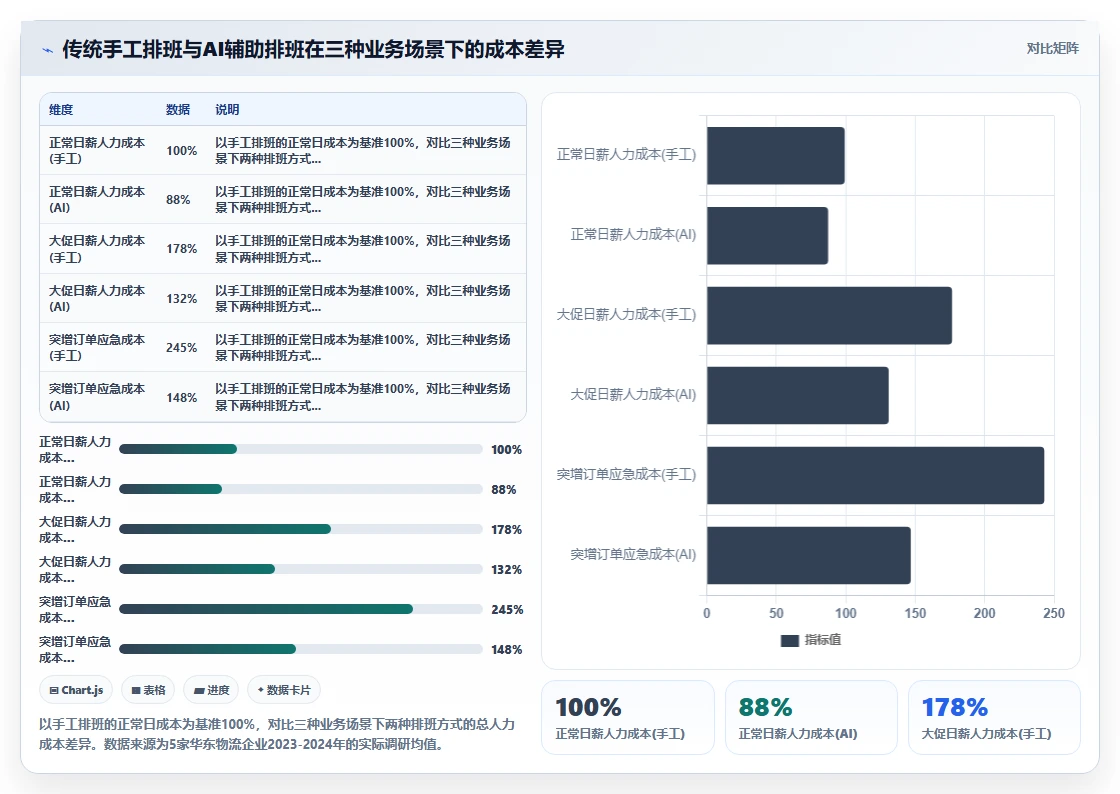Click the footnote paragraph about 5家华东物流企业

[277, 734]
